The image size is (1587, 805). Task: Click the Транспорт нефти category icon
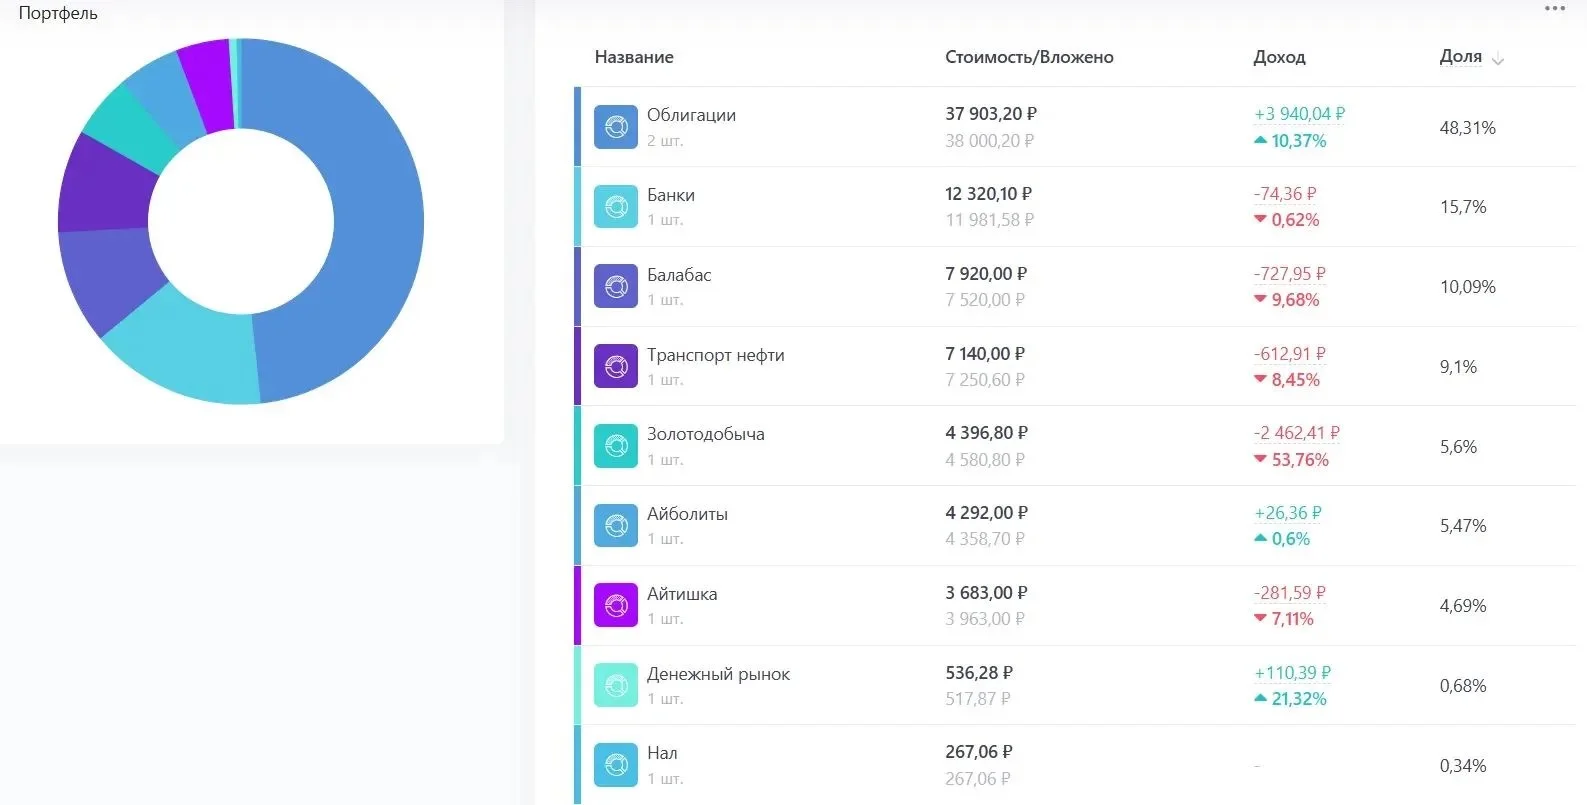616,367
